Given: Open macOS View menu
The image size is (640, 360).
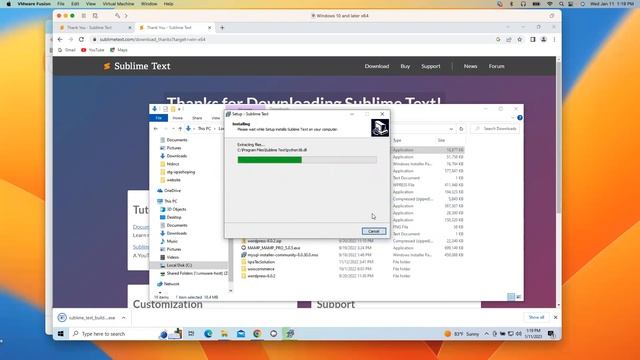Looking at the screenshot, I should pyautogui.click(x=91, y=4).
